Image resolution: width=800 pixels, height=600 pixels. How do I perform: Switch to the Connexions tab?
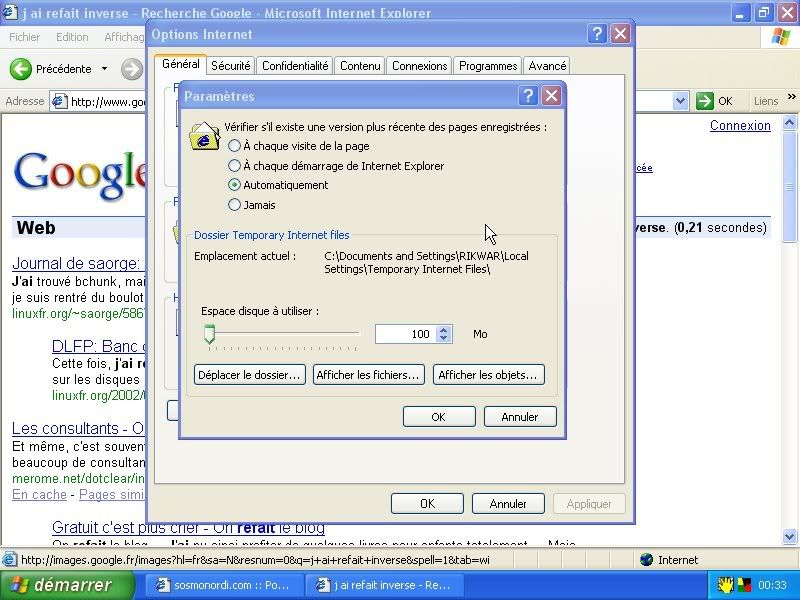click(419, 66)
